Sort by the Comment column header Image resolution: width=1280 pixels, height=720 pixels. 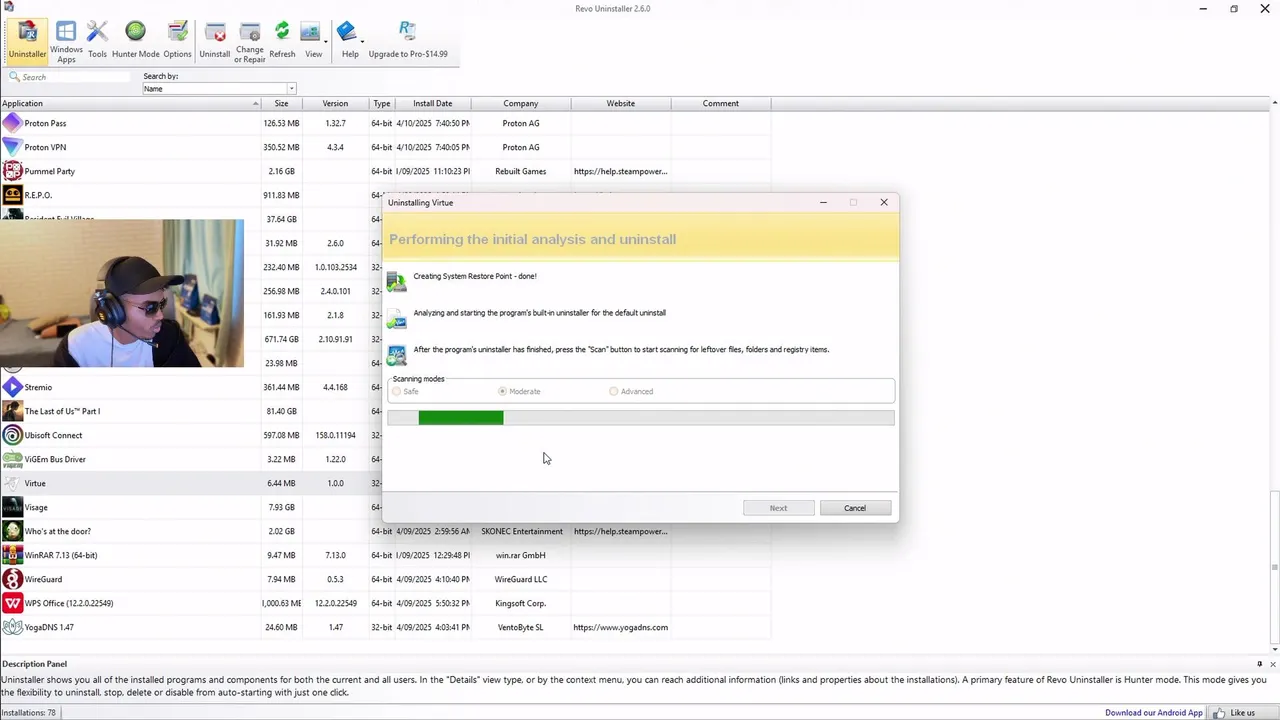point(720,103)
